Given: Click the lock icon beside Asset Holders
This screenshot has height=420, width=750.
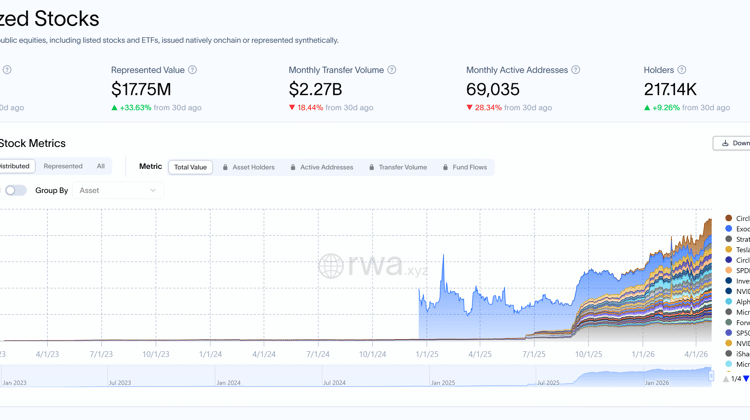Looking at the screenshot, I should pyautogui.click(x=226, y=168).
